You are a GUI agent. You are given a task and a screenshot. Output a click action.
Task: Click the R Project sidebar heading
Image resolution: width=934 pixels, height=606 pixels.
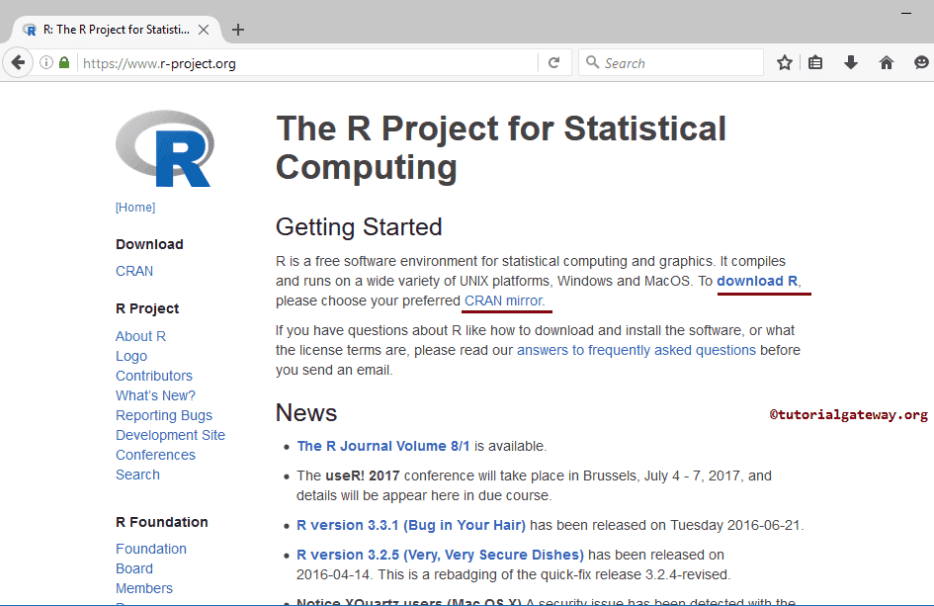[147, 309]
